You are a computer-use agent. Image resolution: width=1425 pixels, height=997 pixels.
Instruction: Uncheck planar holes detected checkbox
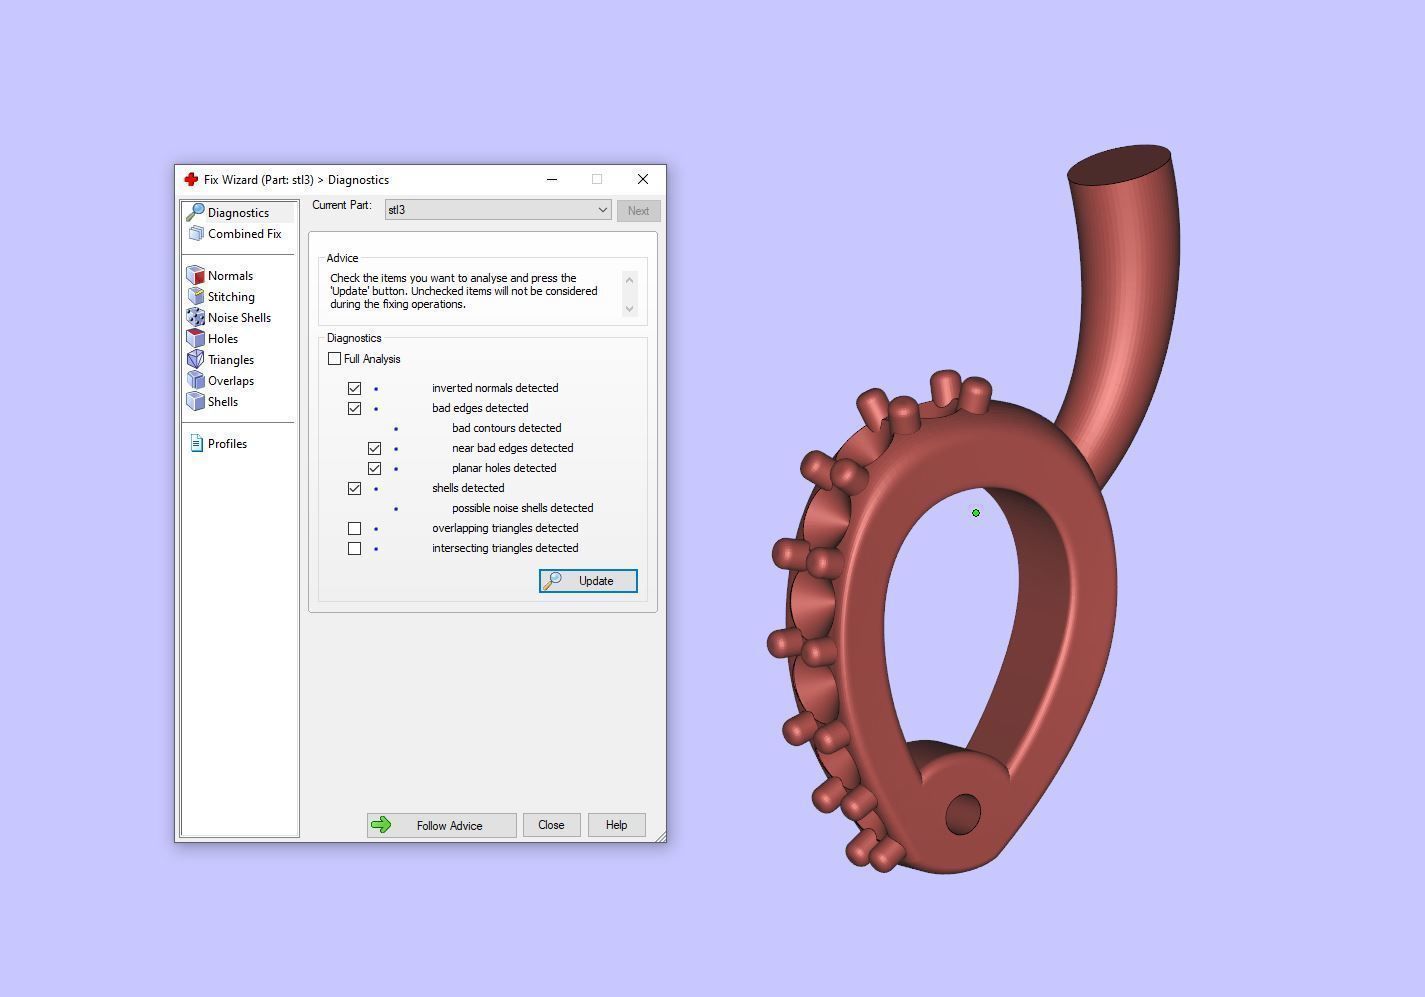point(374,468)
